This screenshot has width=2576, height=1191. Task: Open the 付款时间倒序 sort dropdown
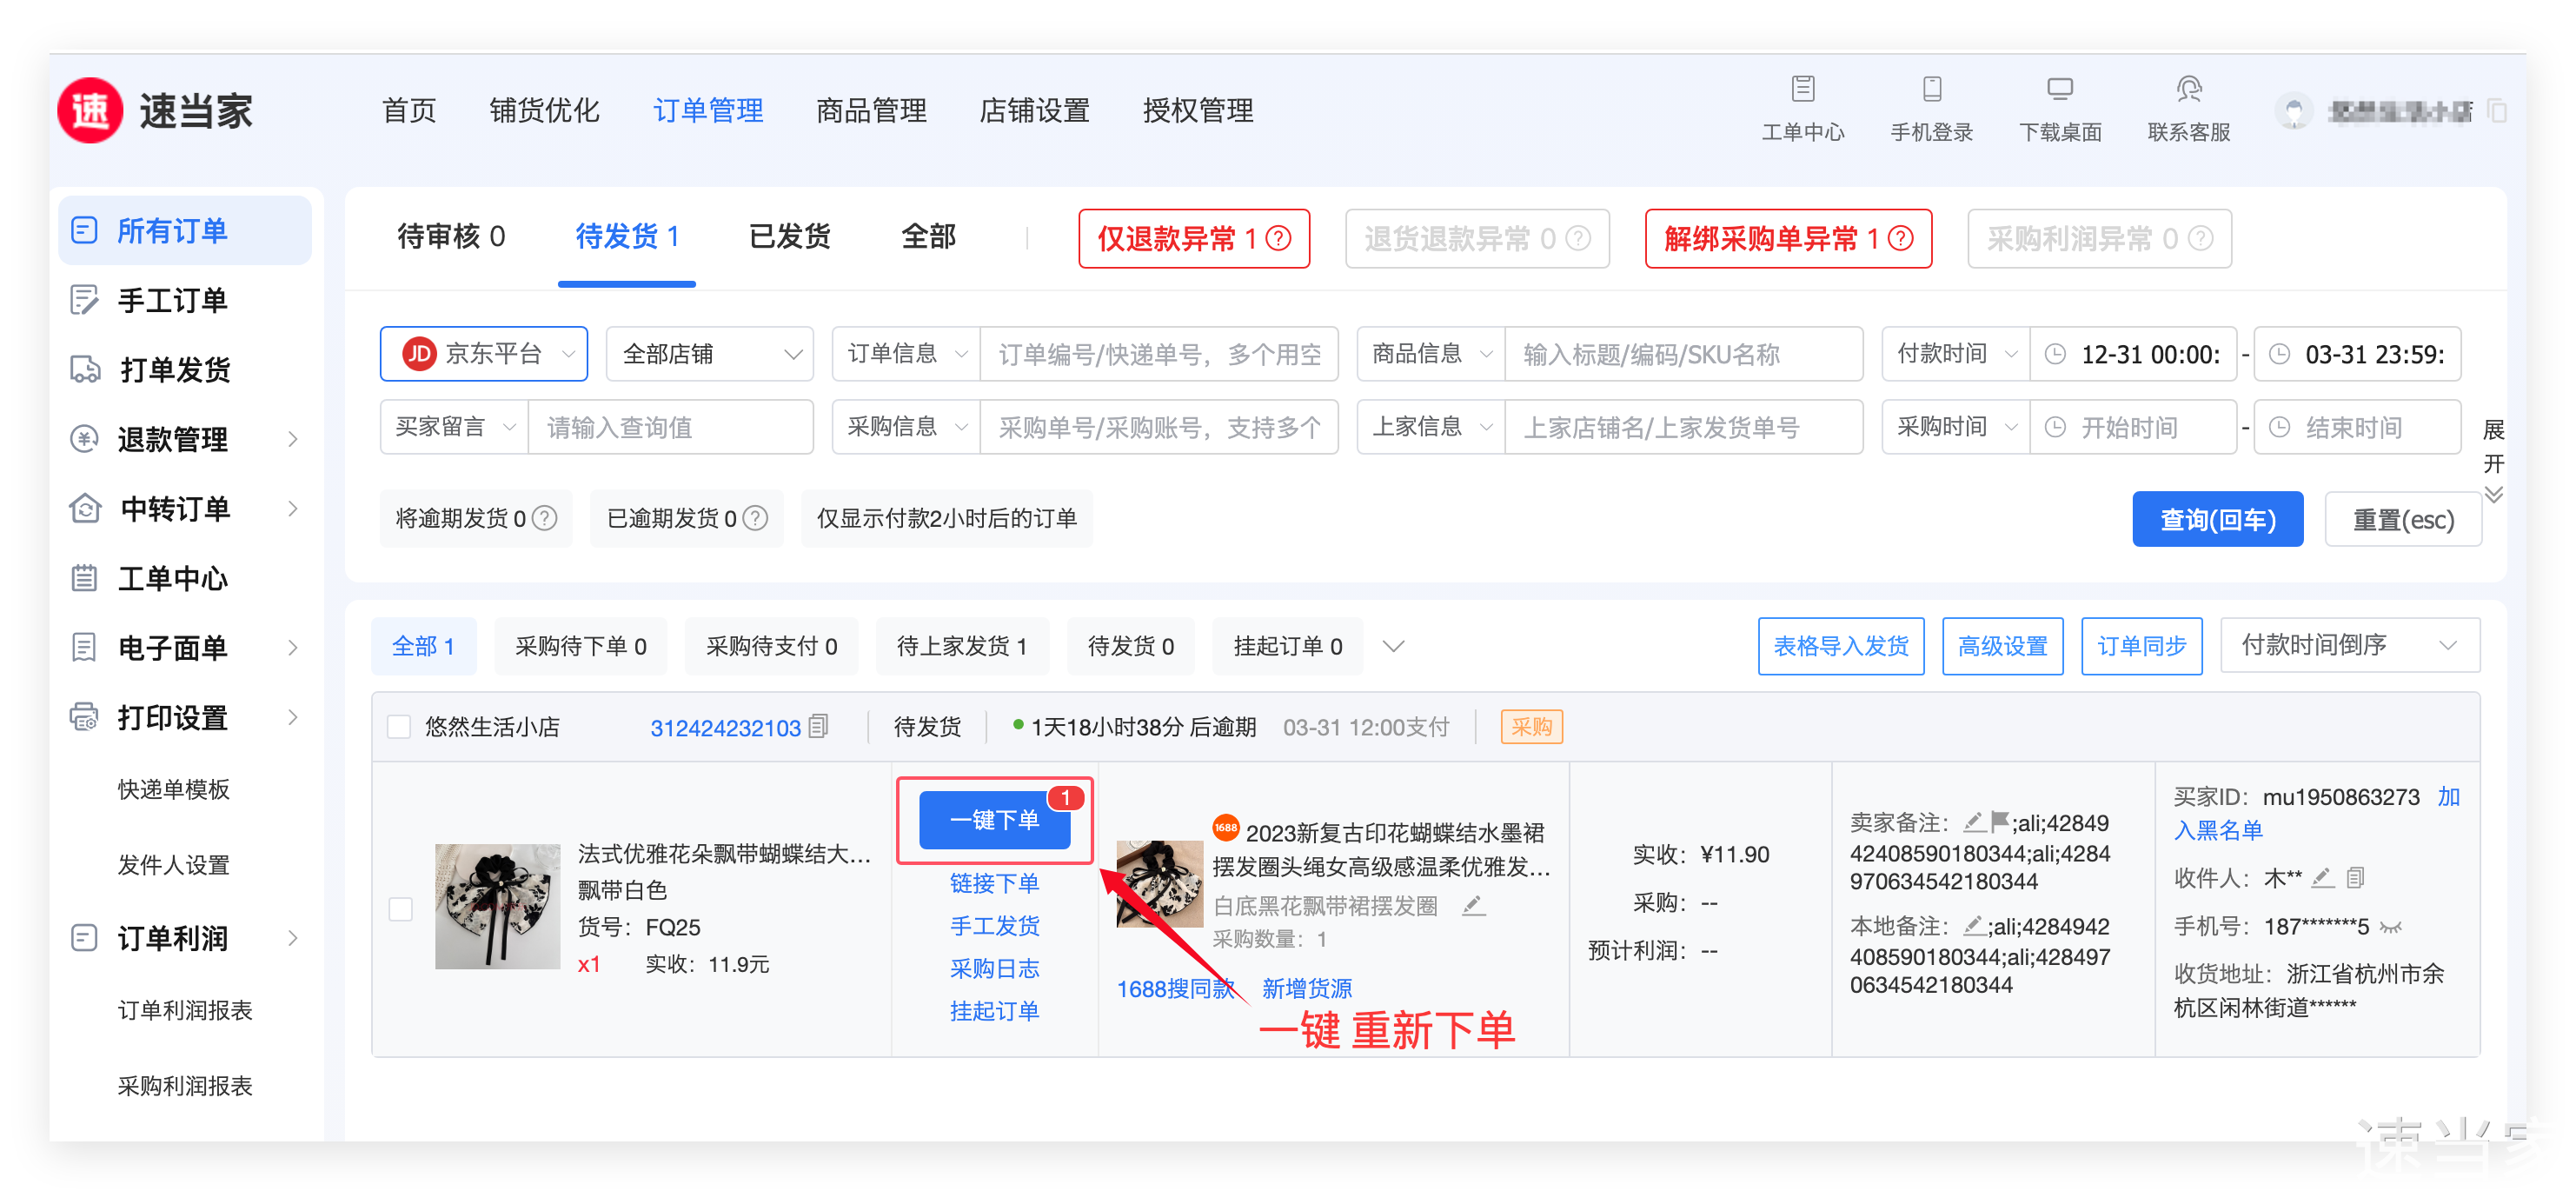2348,646
